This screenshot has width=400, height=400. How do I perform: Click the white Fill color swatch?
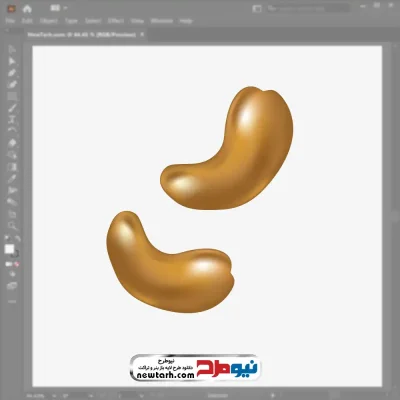click(9, 249)
